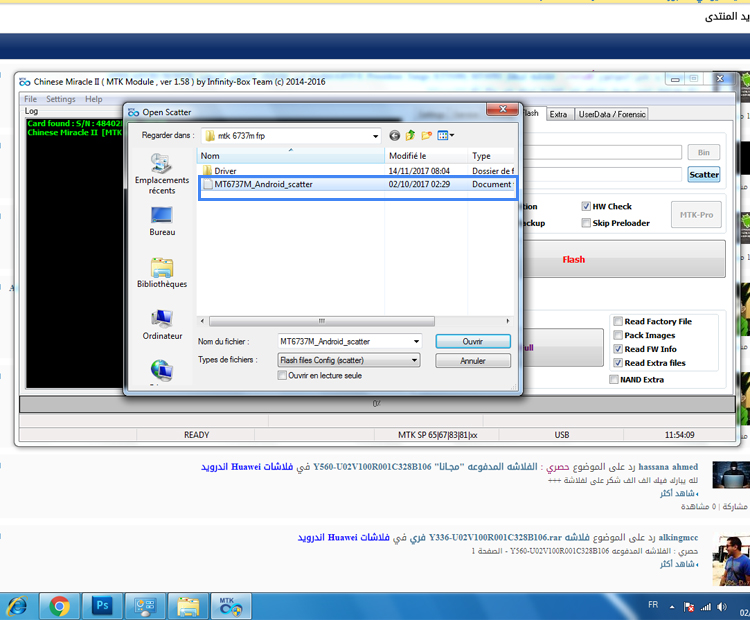
Task: Sort files by 'Modifié le' column header
Action: 426,156
